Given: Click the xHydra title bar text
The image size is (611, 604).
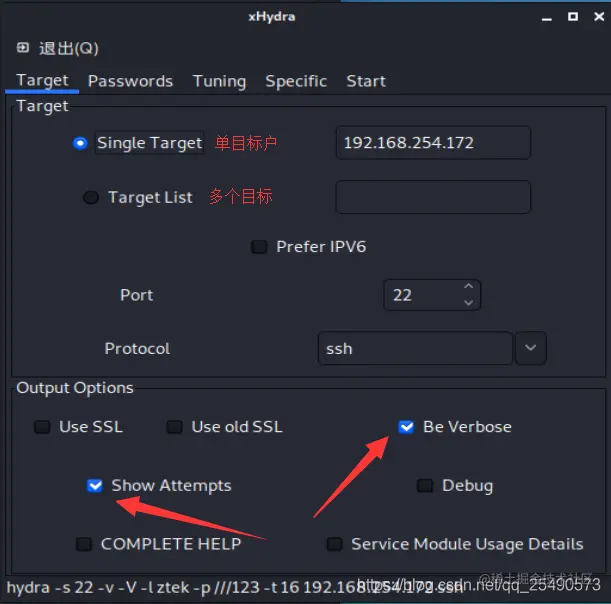Looking at the screenshot, I should (272, 17).
